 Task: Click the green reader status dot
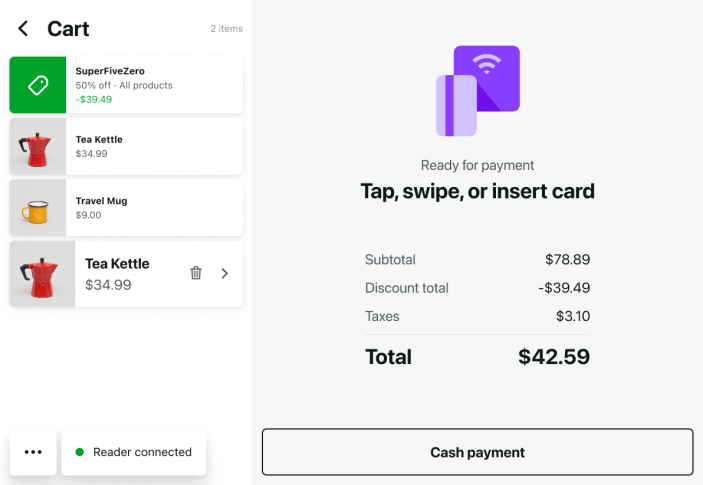(x=80, y=452)
